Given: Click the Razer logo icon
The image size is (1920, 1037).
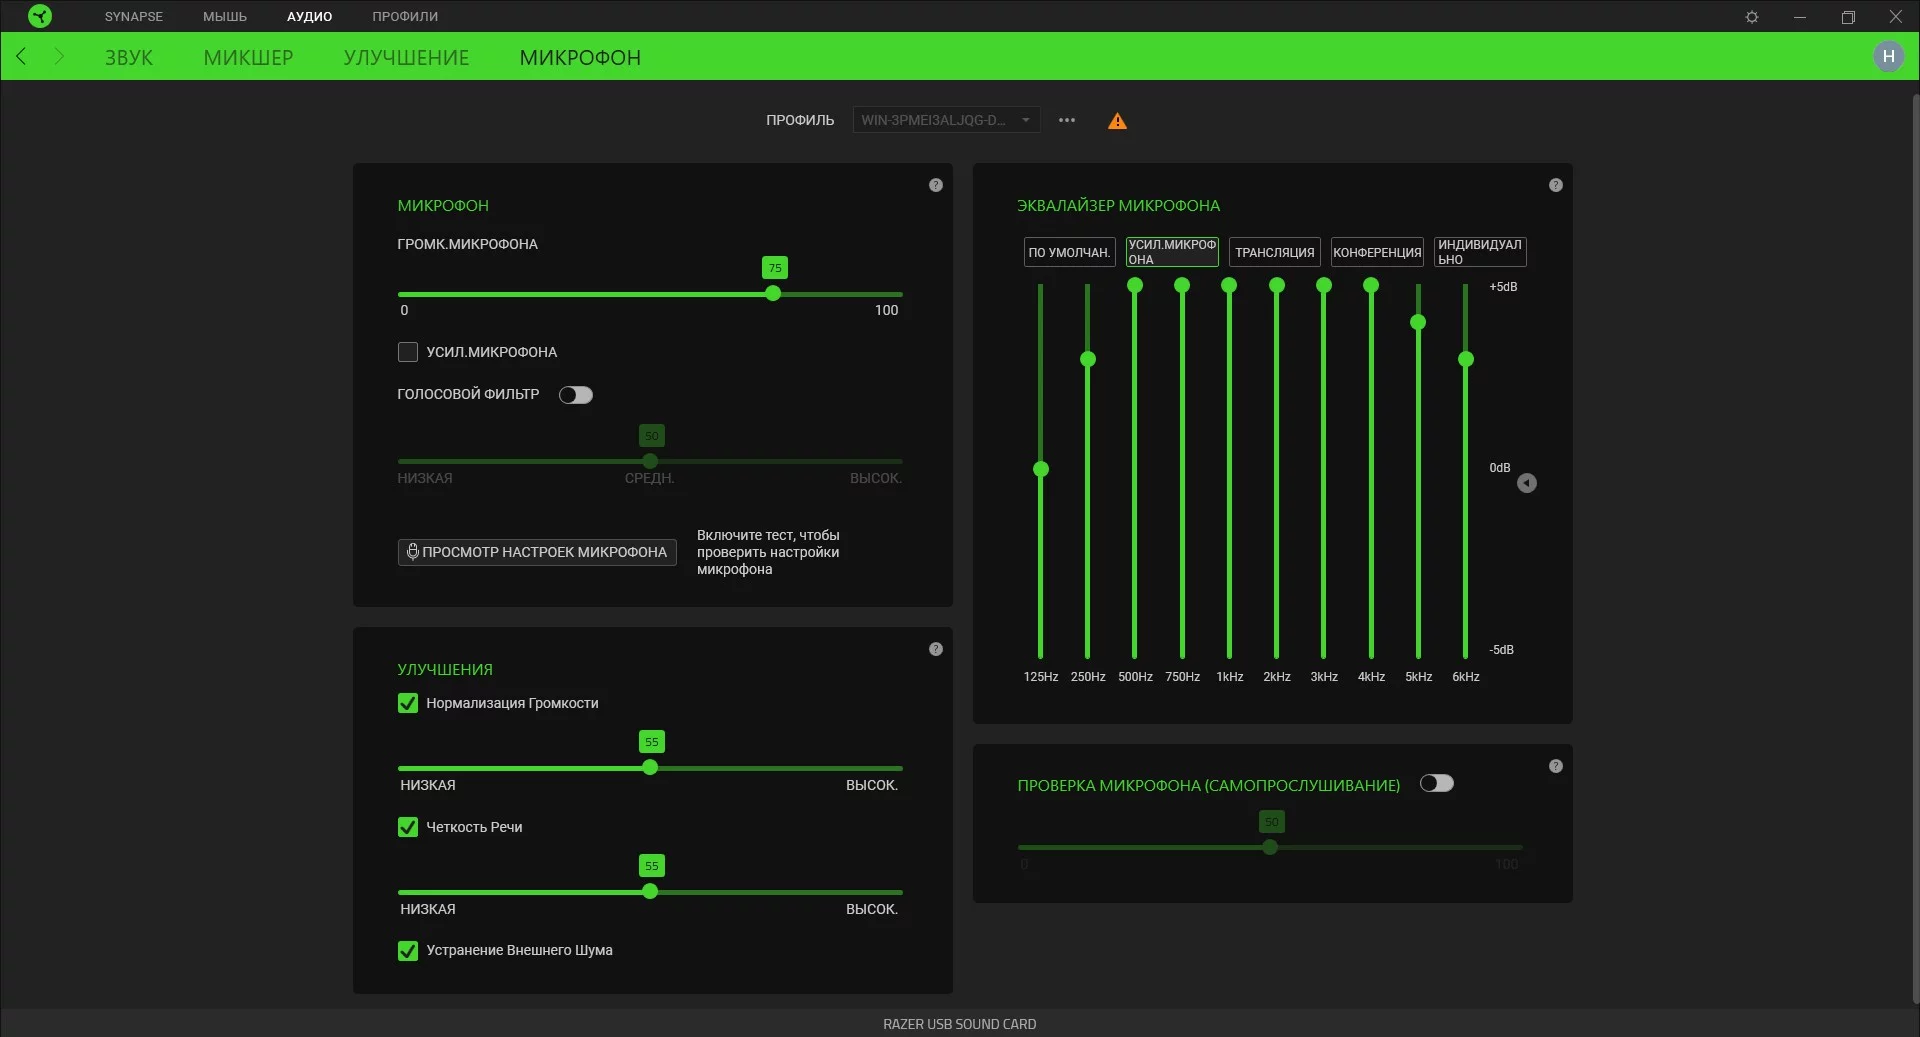Looking at the screenshot, I should point(40,16).
